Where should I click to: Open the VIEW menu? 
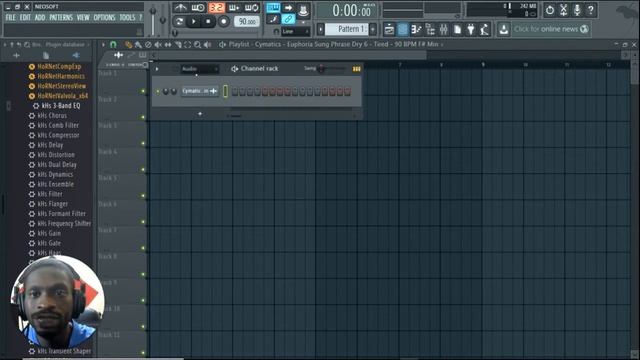pos(83,18)
